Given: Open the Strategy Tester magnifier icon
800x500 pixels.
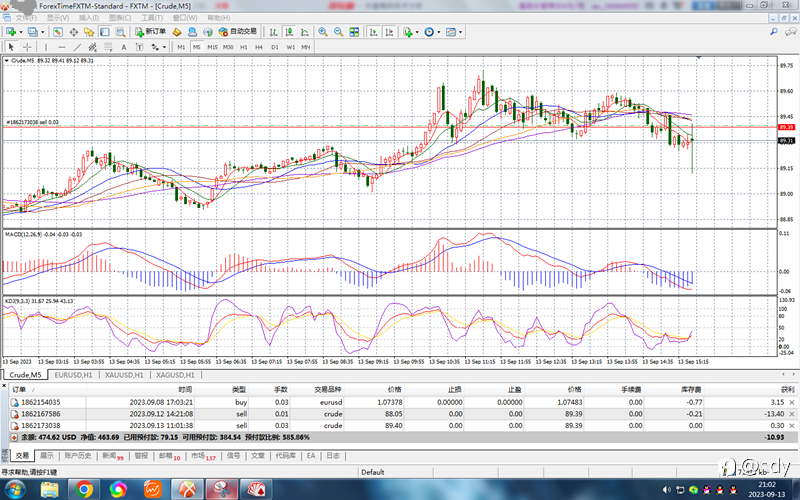Looking at the screenshot, I should 120,32.
